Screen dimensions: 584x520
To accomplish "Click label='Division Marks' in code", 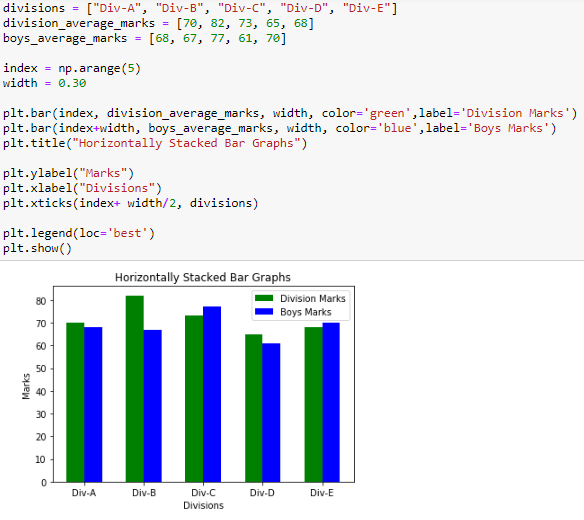I will pos(495,113).
